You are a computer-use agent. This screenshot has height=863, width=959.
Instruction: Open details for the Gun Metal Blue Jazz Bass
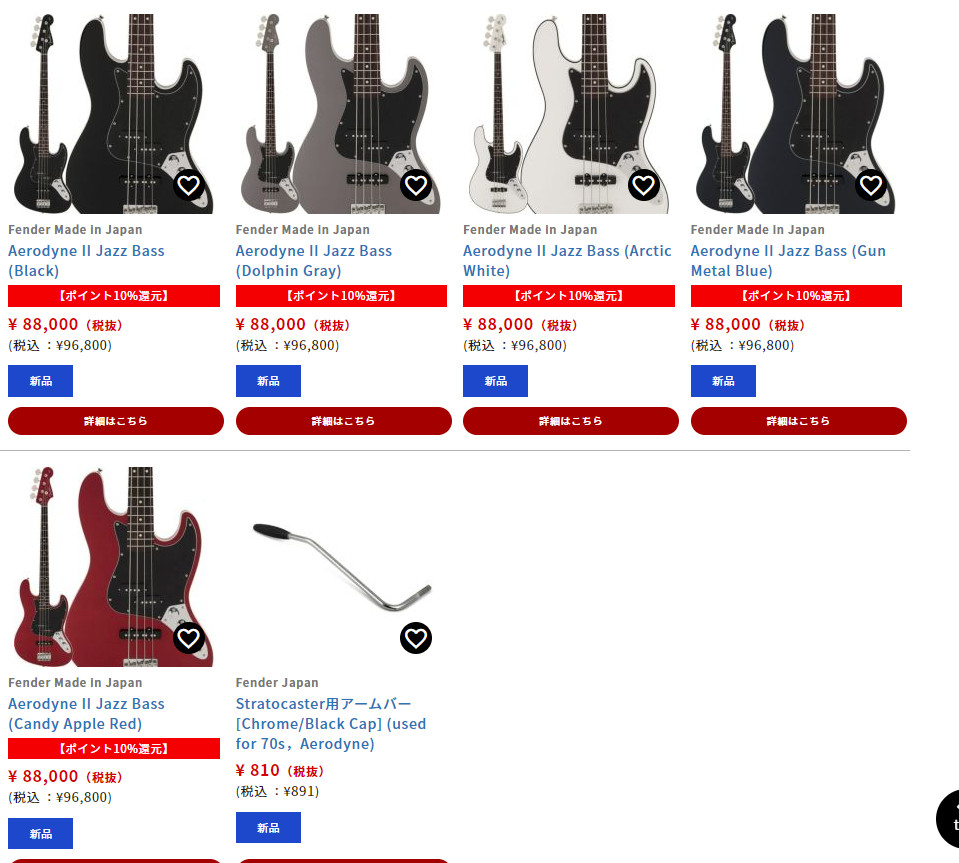coord(798,421)
